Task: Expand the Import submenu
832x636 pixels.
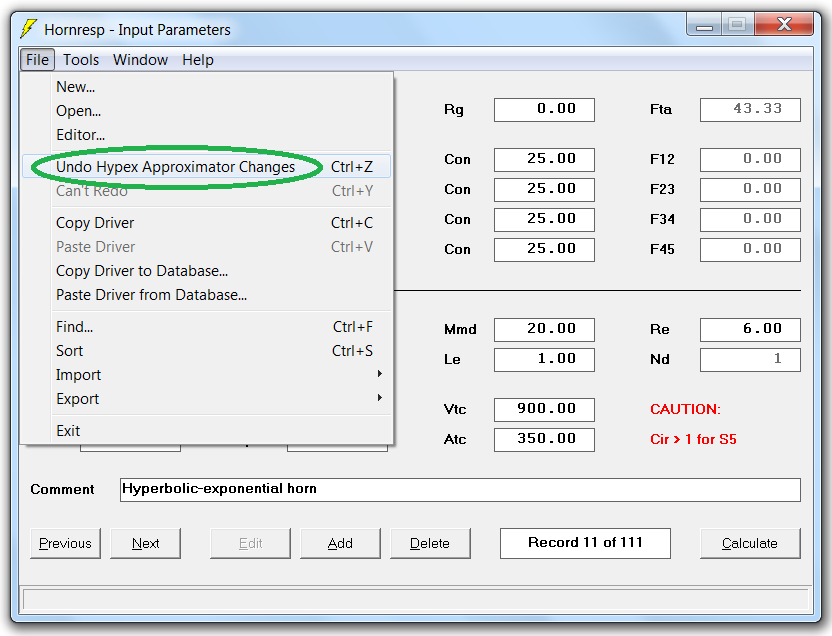Action: coord(207,374)
